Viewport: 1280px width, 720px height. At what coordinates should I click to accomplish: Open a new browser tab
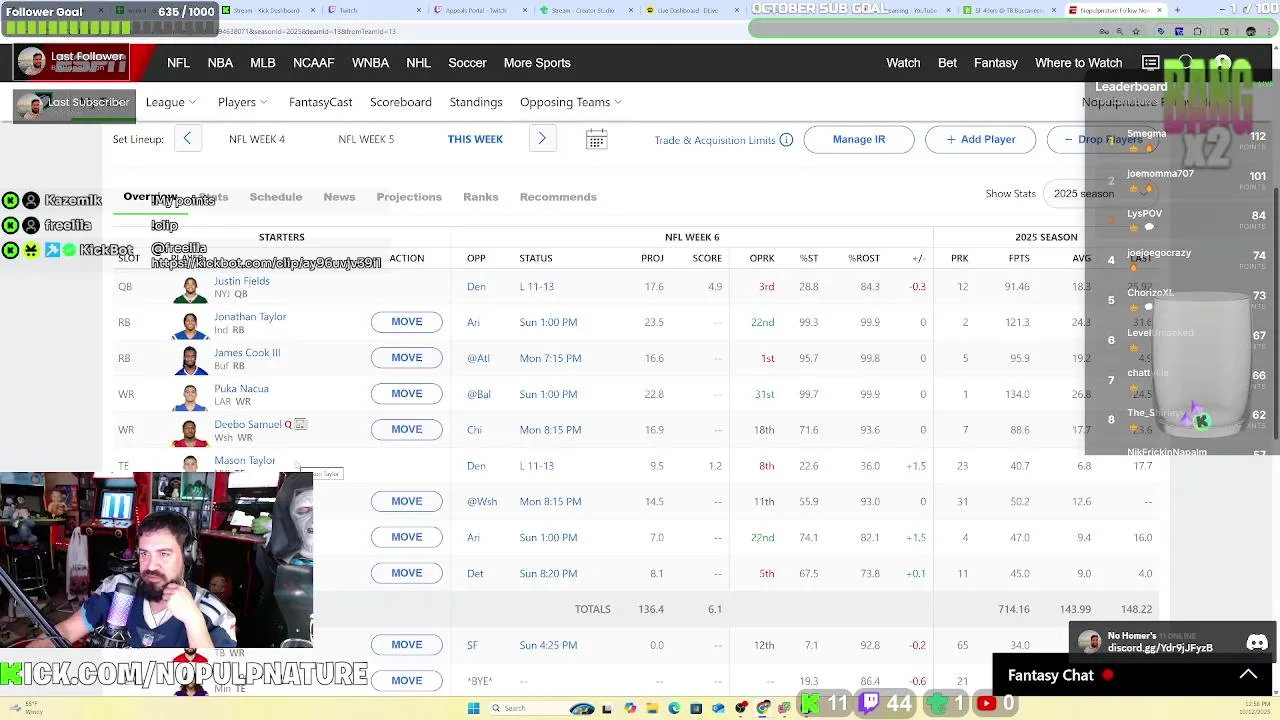1179,10
